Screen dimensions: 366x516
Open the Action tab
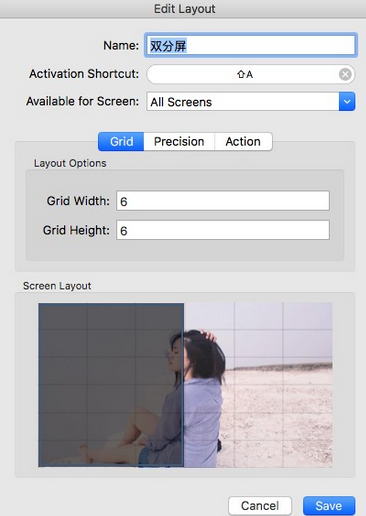click(243, 141)
